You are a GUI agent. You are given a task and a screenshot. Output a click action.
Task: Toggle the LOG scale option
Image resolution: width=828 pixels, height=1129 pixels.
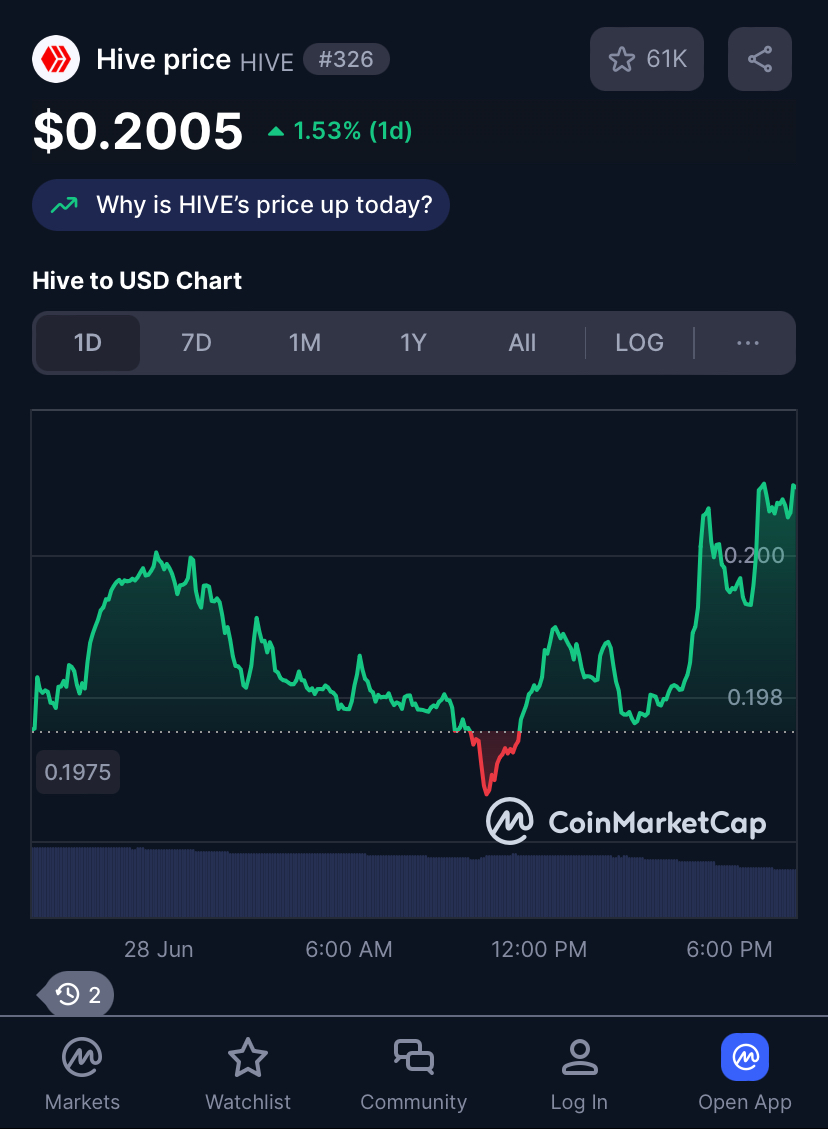(639, 343)
